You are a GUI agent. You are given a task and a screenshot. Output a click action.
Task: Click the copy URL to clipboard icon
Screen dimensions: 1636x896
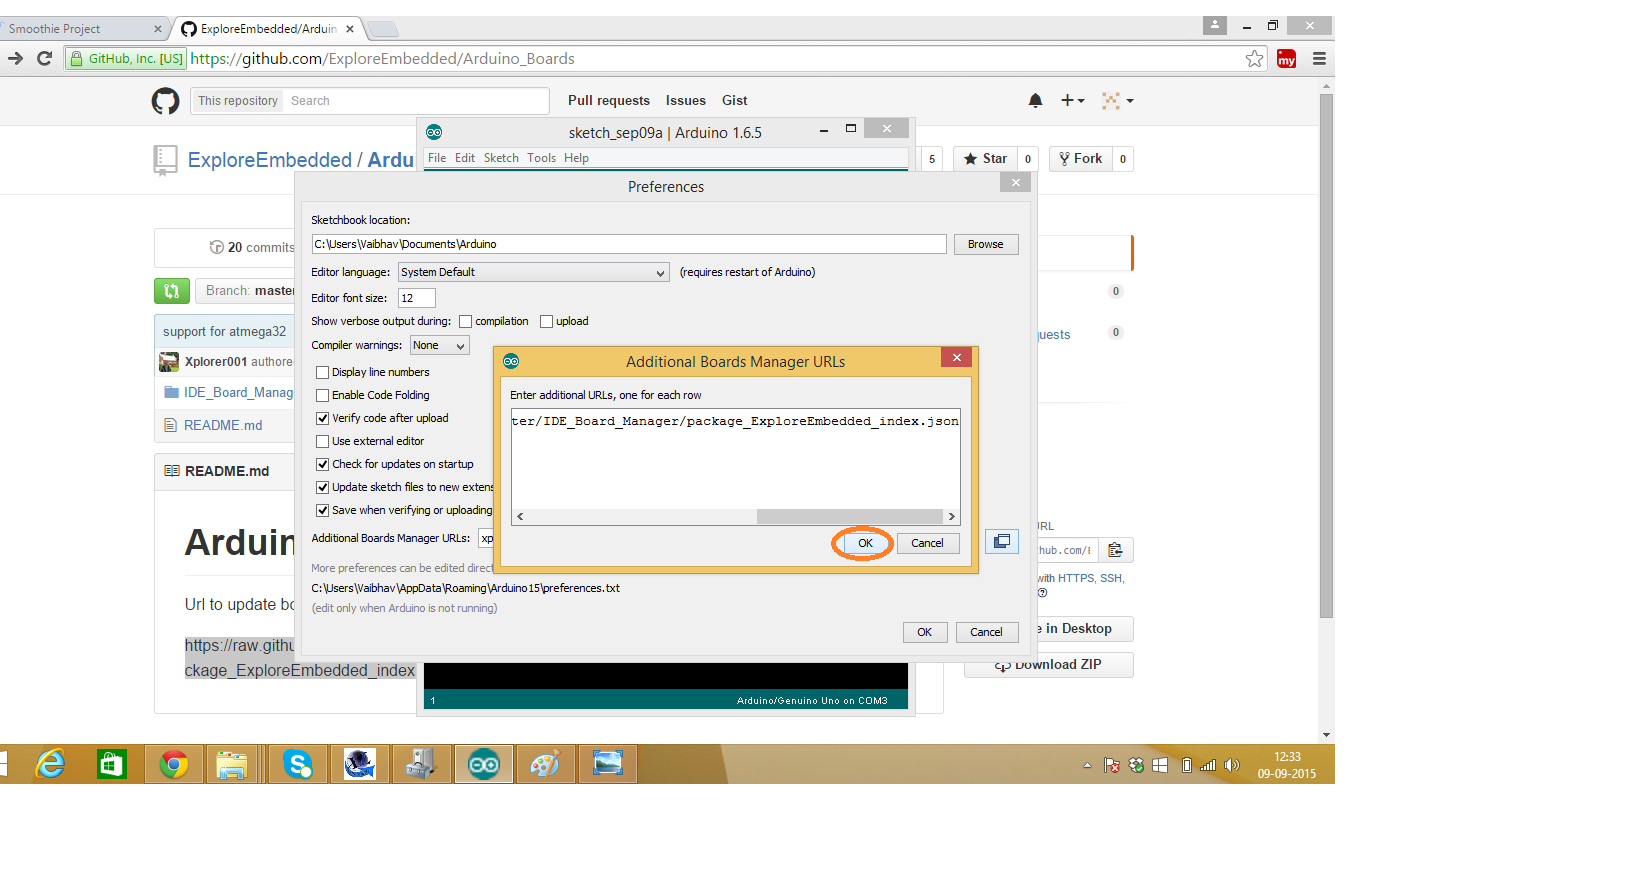pos(1115,550)
